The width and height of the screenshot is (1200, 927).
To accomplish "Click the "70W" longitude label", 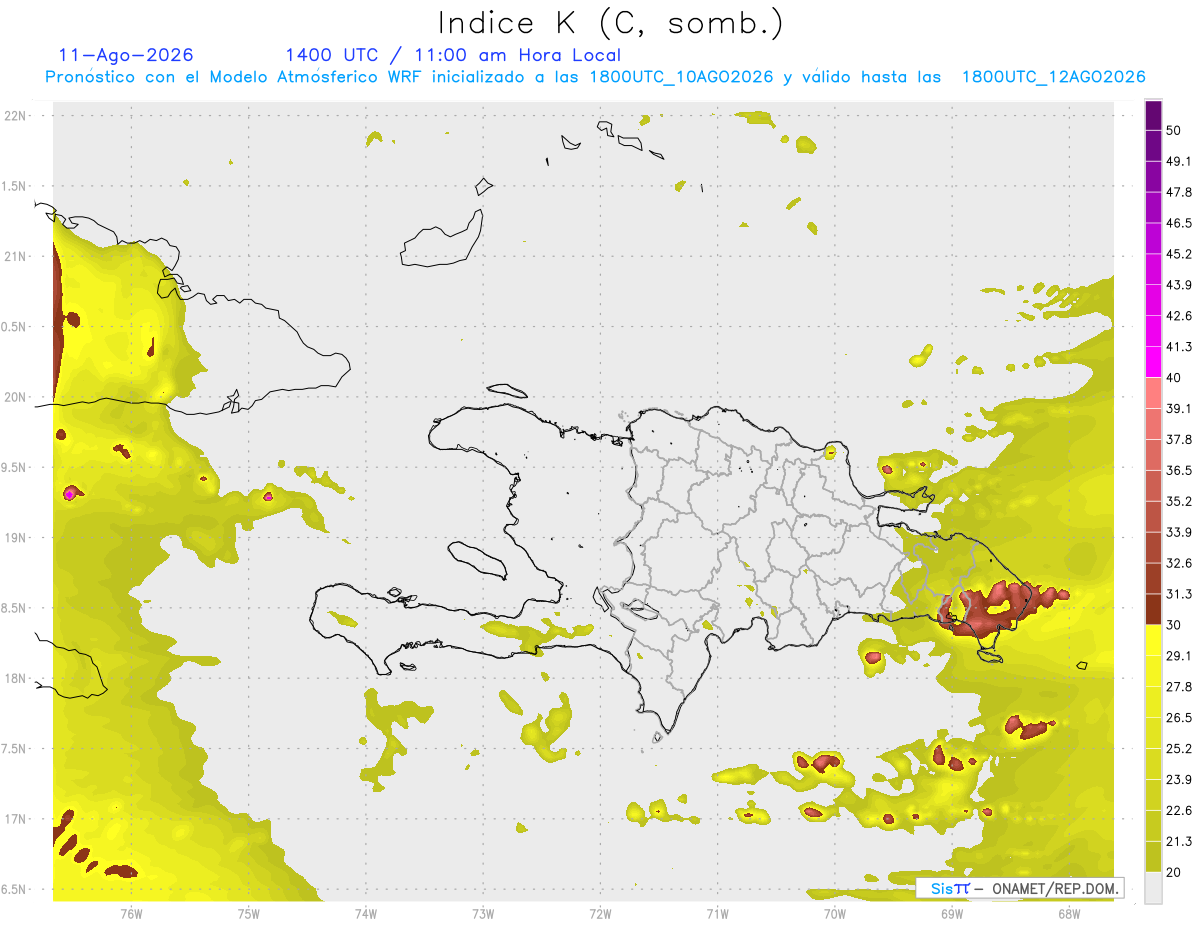I will pos(834,913).
